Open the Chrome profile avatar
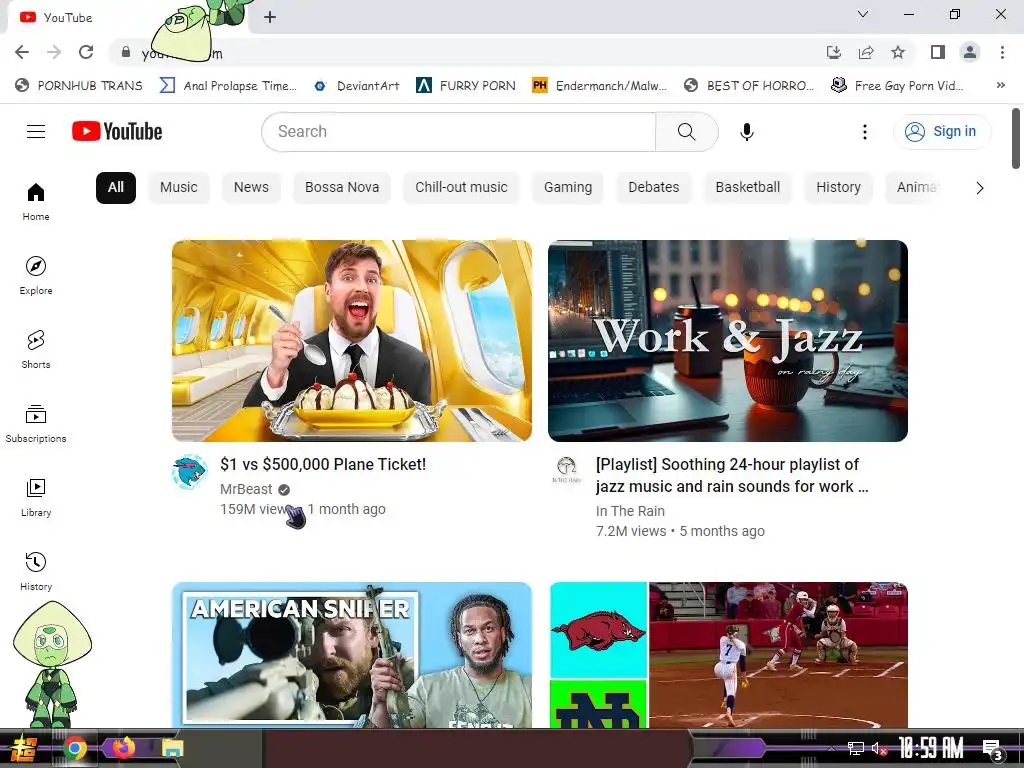Viewport: 1024px width, 768px height. (970, 52)
